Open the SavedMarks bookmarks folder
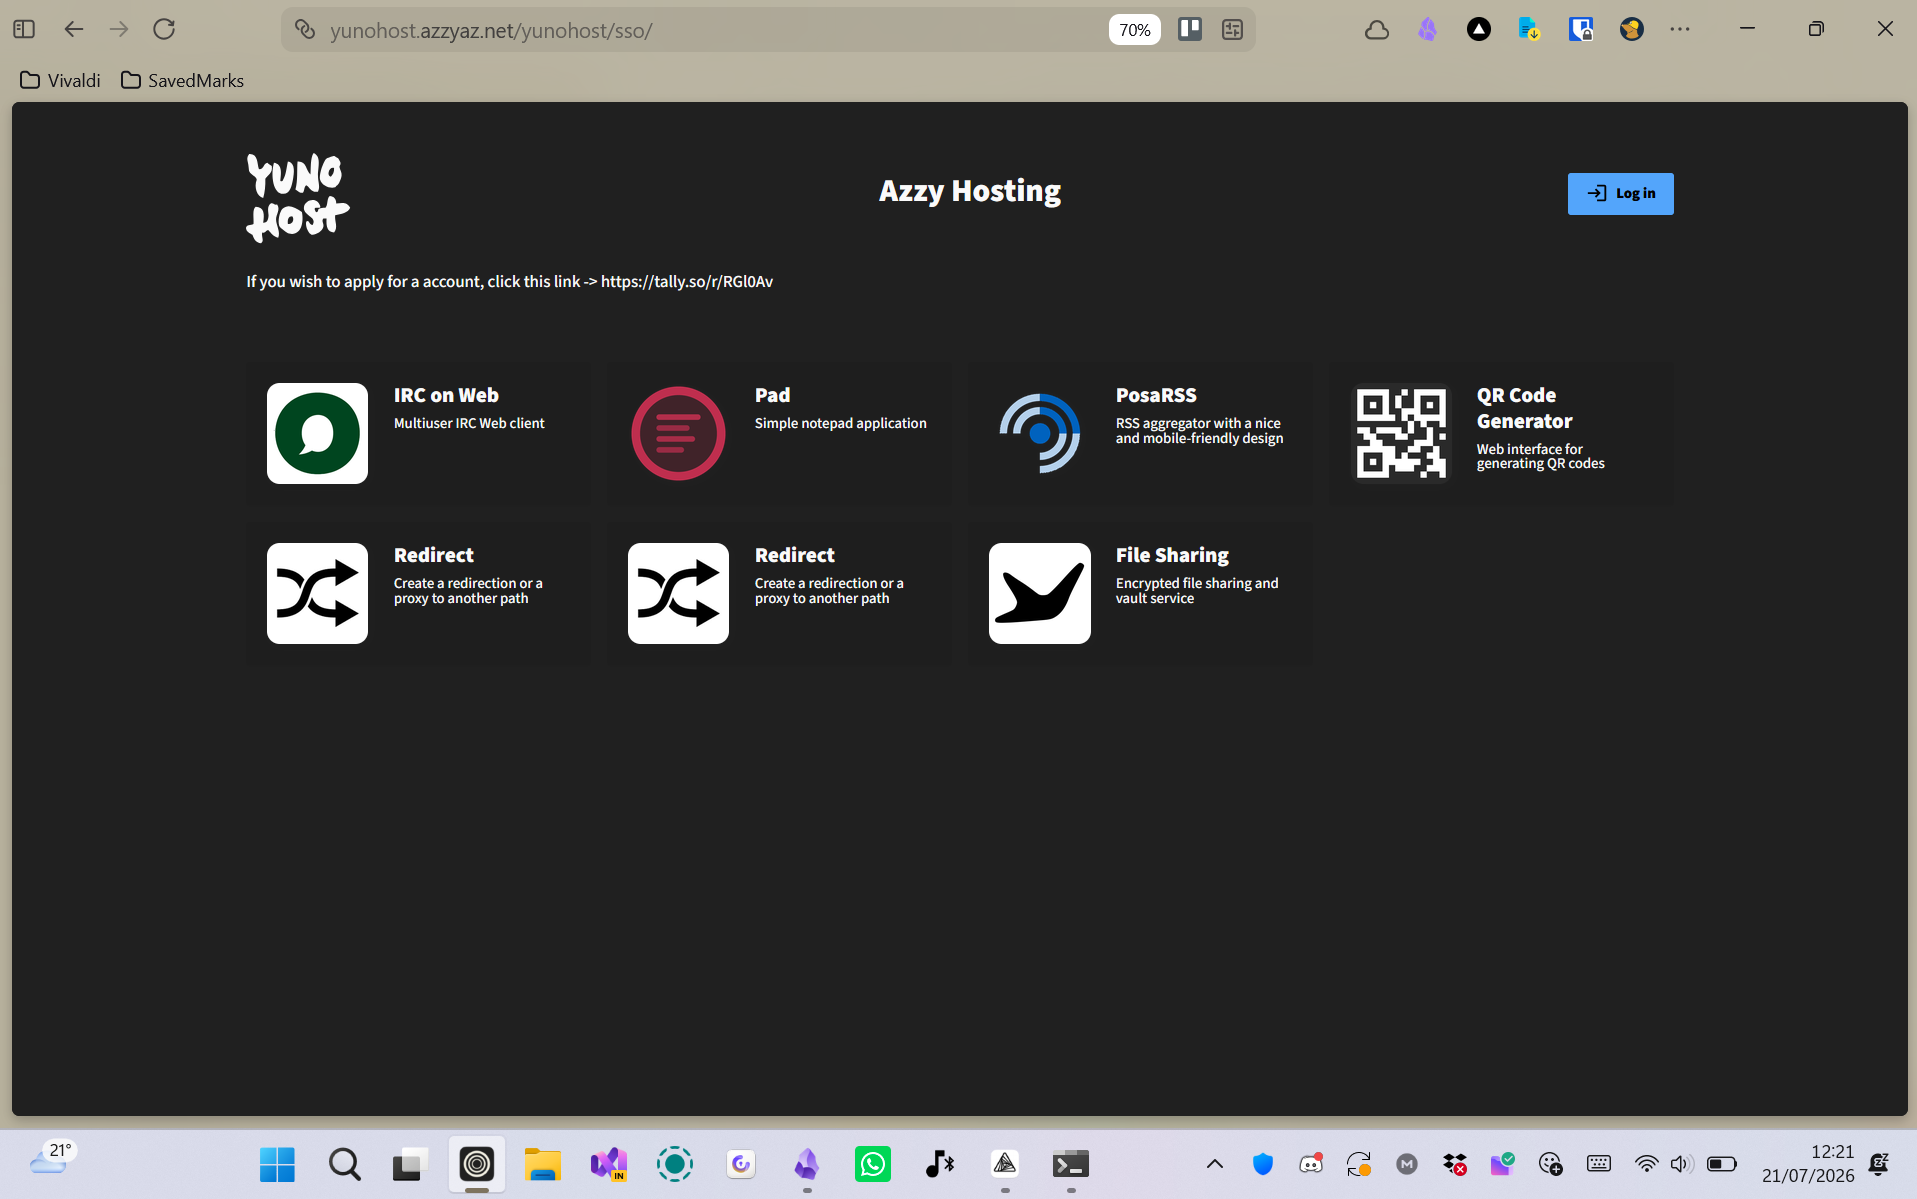Screen dimensions: 1917x1199 182,80
